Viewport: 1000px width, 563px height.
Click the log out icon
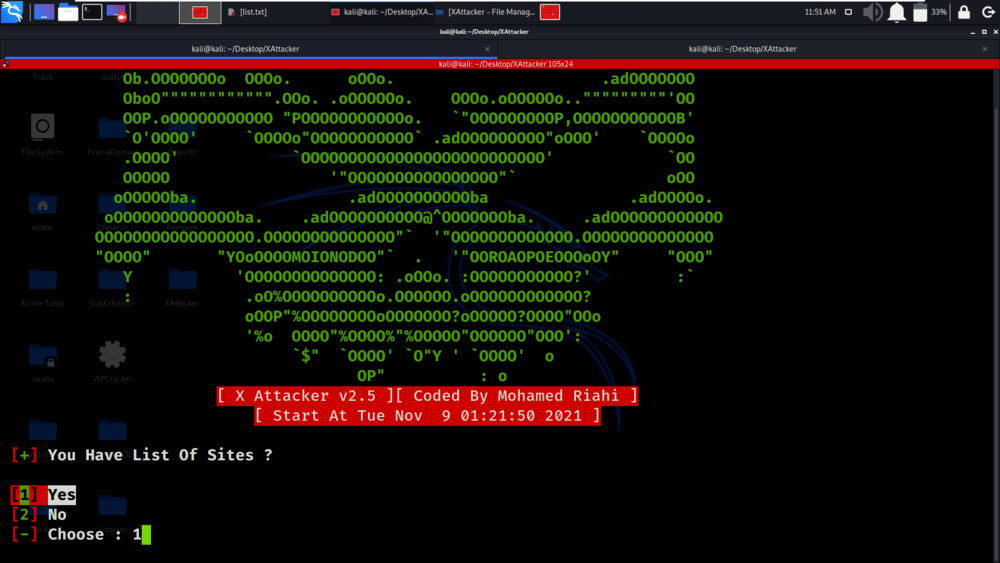988,12
